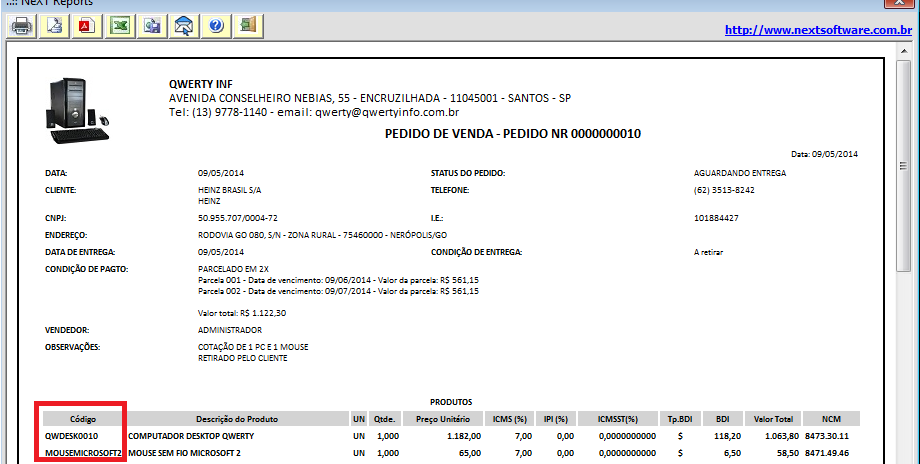920x464 pixels.
Task: Click 'Valor total: R$ 1.122,30'
Action: [x=242, y=313]
